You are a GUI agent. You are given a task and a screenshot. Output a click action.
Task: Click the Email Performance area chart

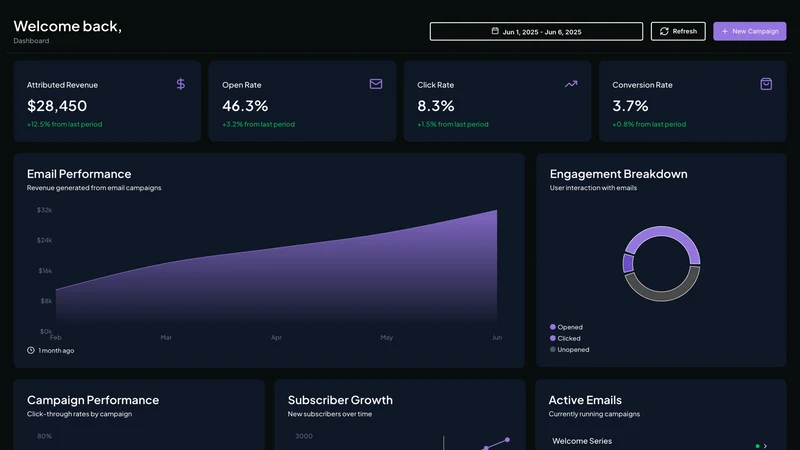tap(276, 266)
